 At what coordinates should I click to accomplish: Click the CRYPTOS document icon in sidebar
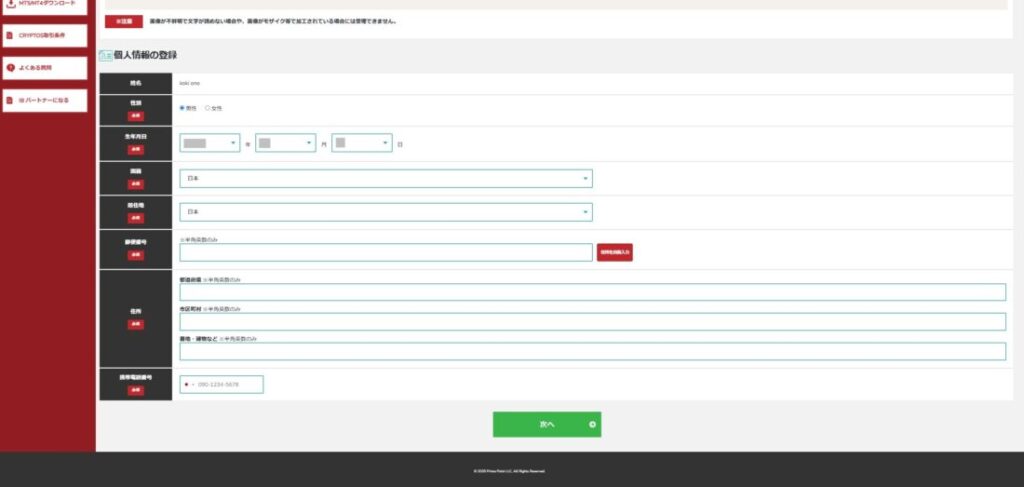[10, 35]
